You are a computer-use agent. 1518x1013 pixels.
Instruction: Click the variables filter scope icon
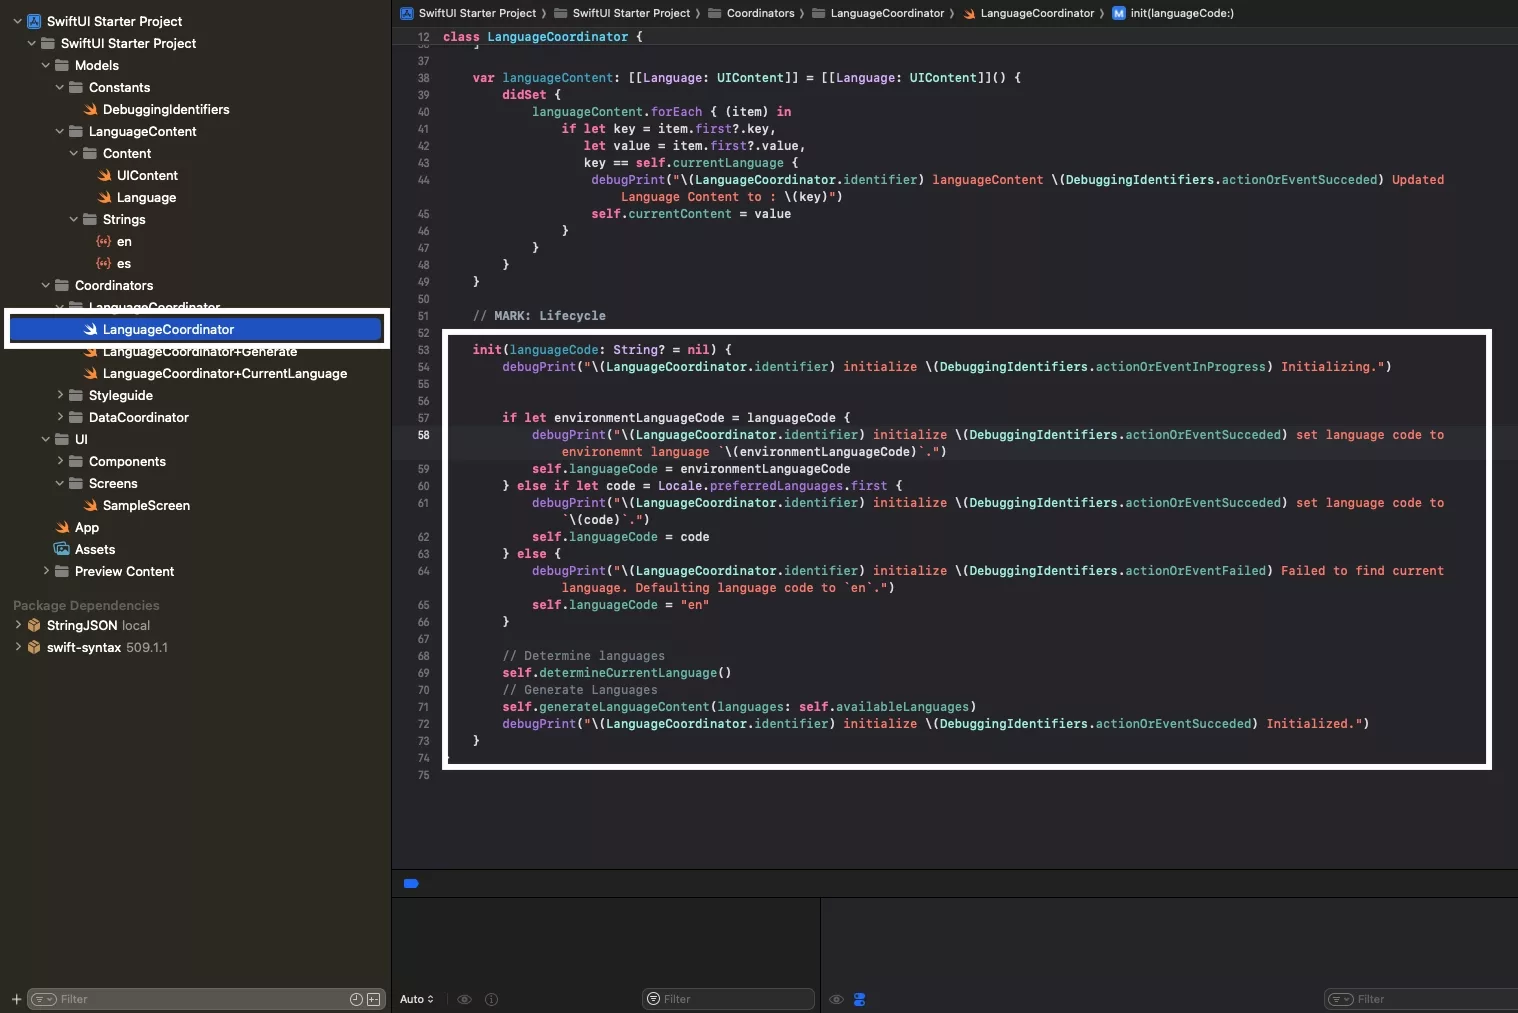pyautogui.click(x=653, y=999)
